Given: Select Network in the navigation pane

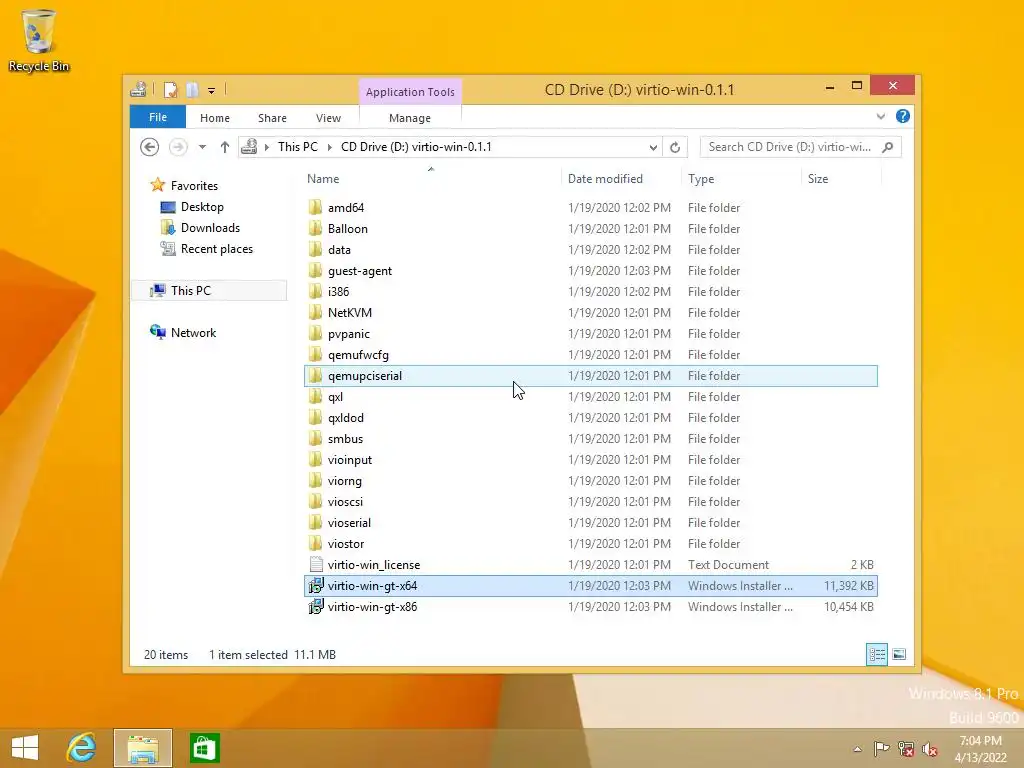Looking at the screenshot, I should click(x=183, y=332).
